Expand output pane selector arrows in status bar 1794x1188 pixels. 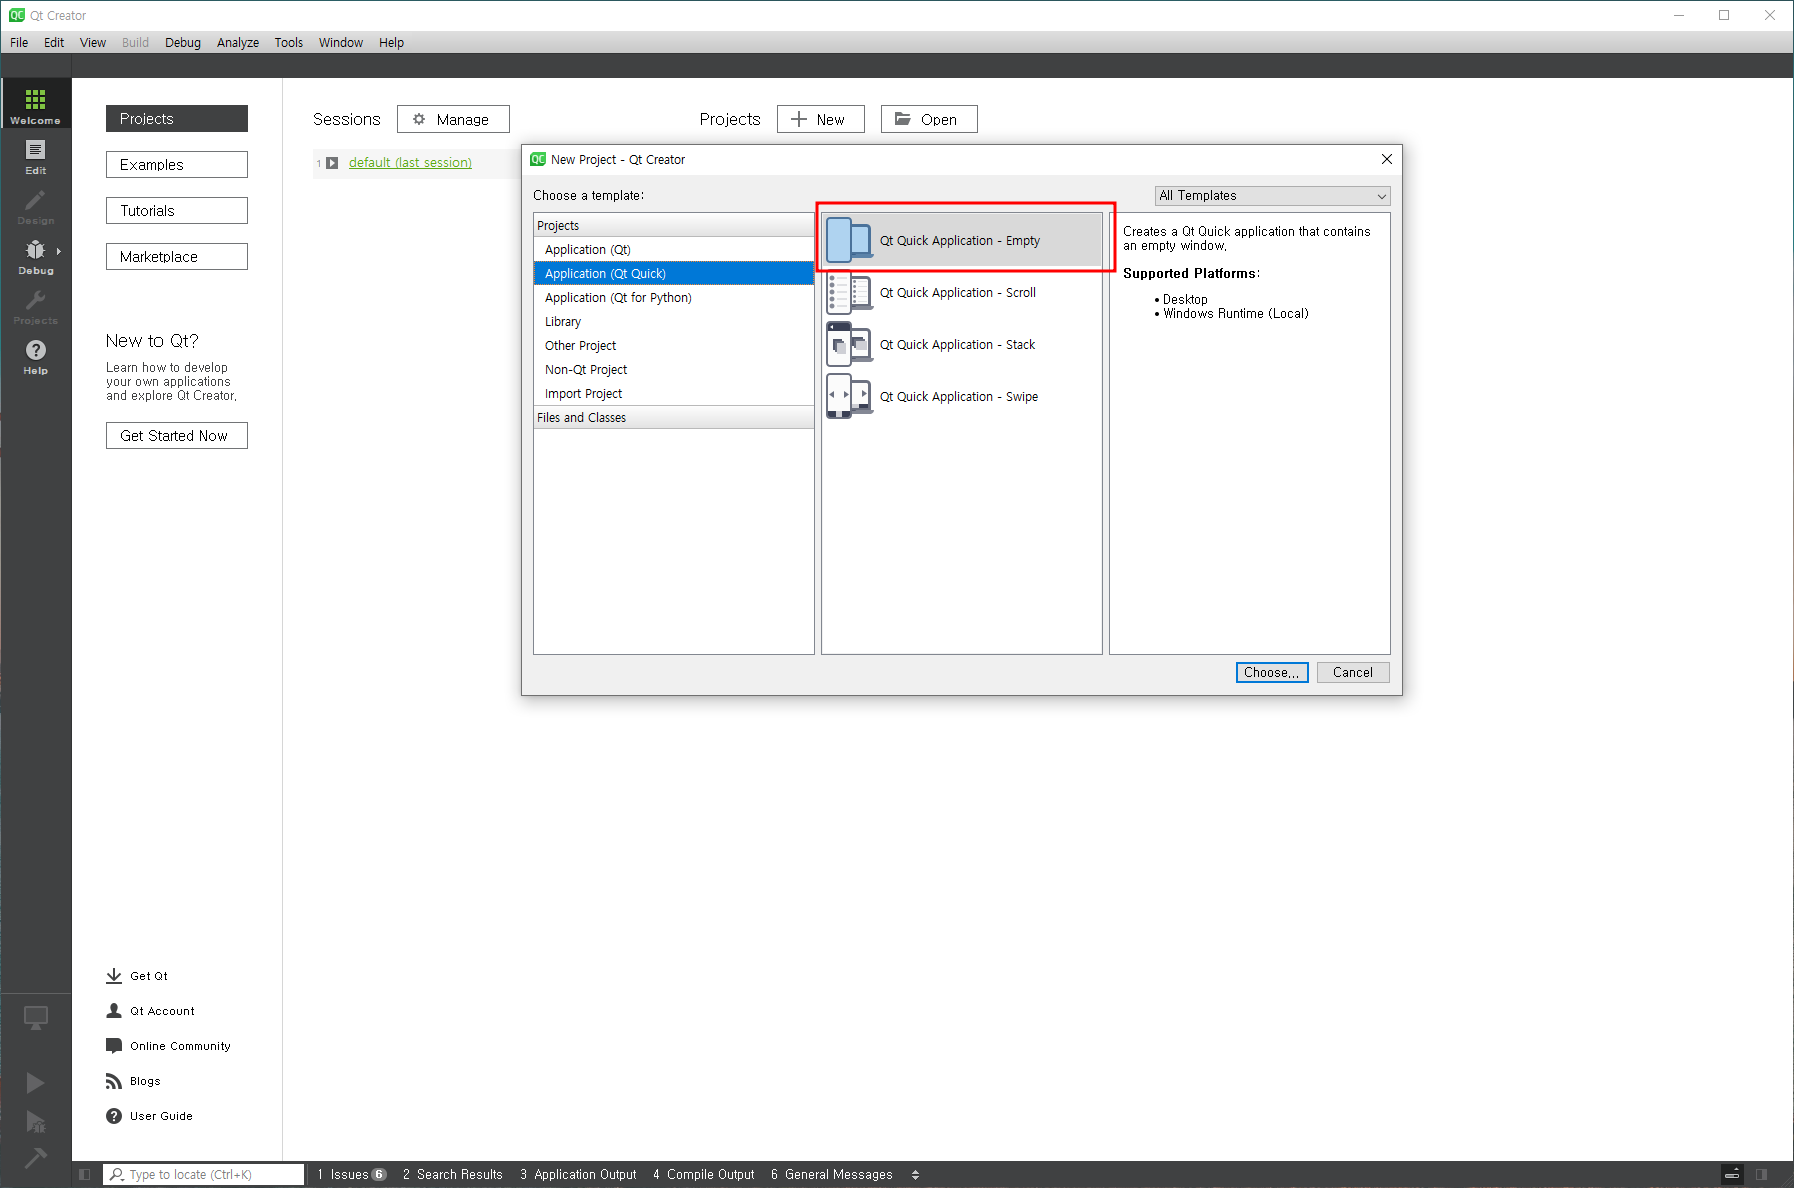[x=915, y=1175]
